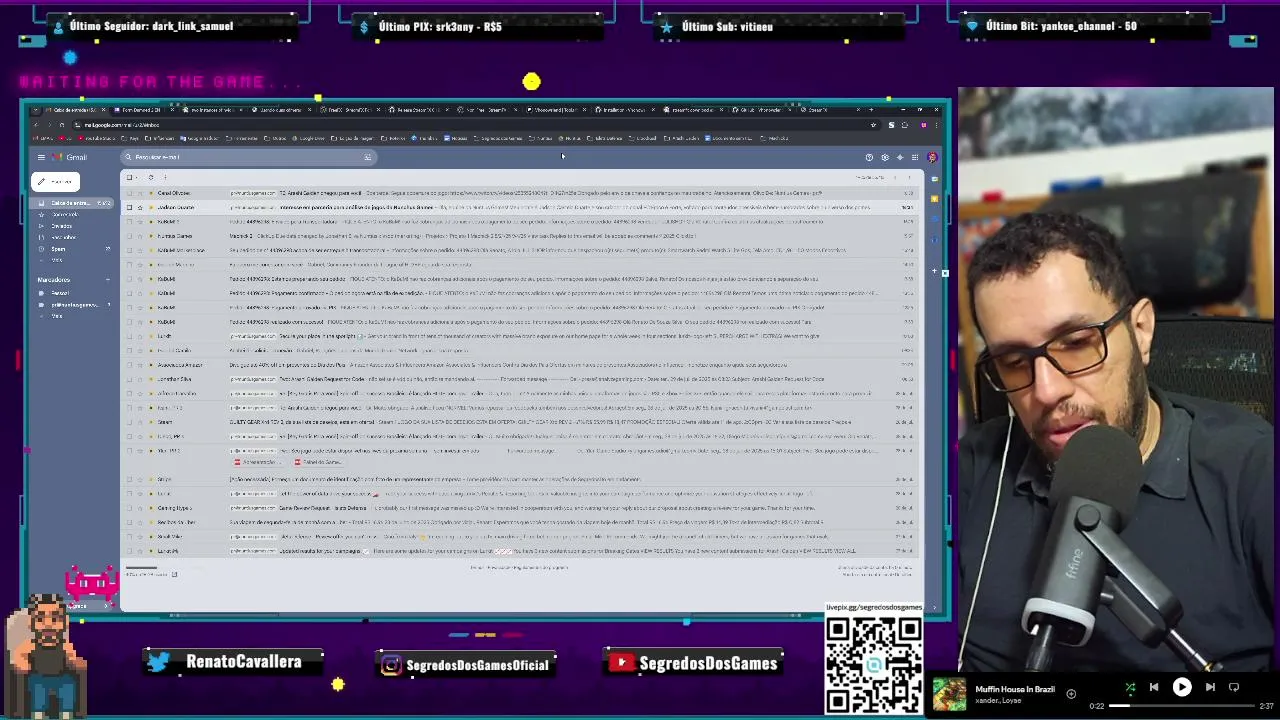
Task: Seek on the music progress bar
Action: 1181,706
